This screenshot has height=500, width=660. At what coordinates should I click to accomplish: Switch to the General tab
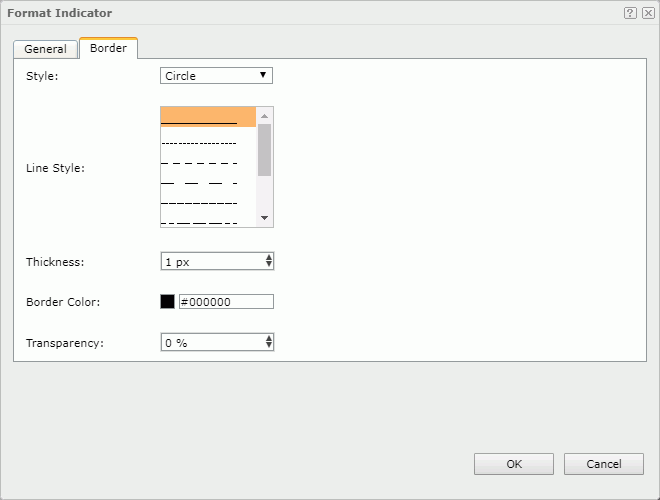45,49
